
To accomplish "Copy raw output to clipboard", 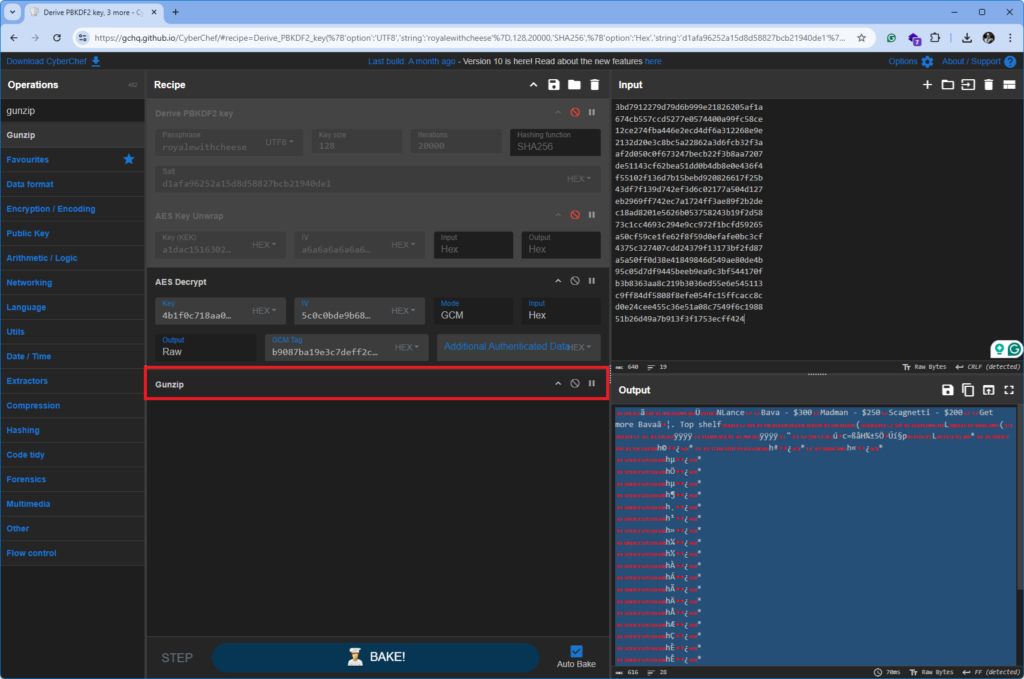I will (968, 390).
